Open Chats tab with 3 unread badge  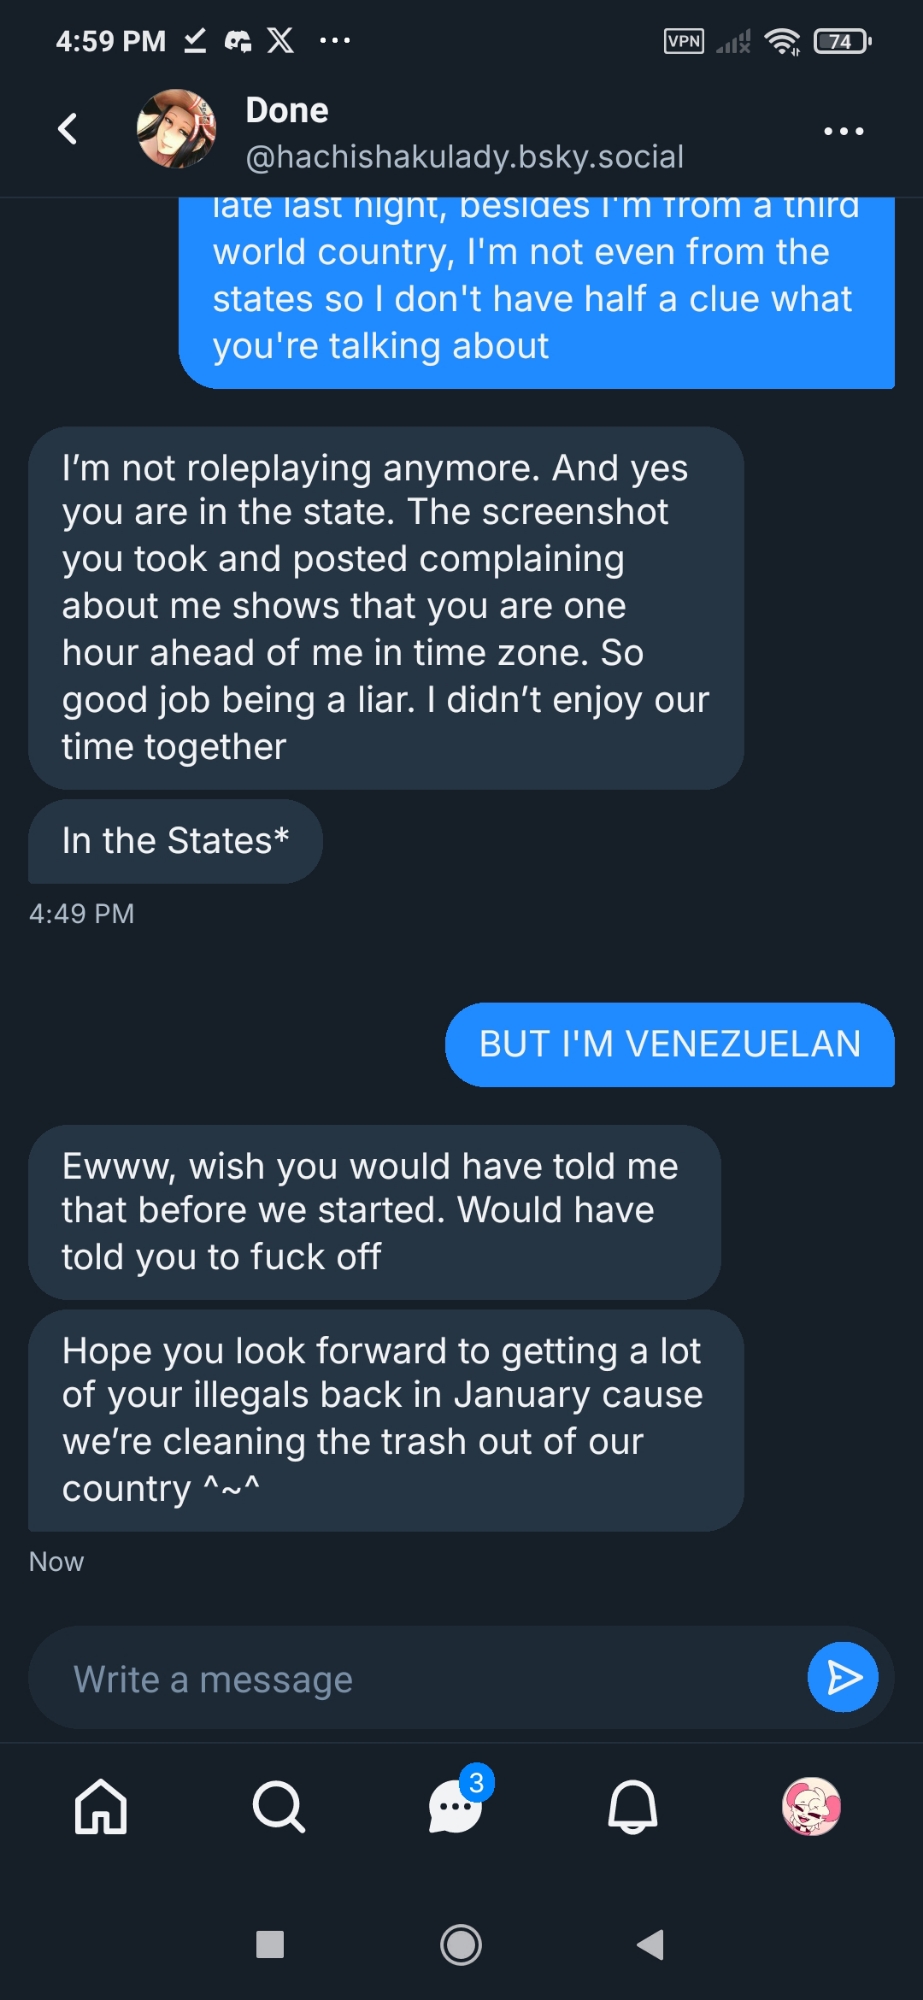tap(456, 1807)
